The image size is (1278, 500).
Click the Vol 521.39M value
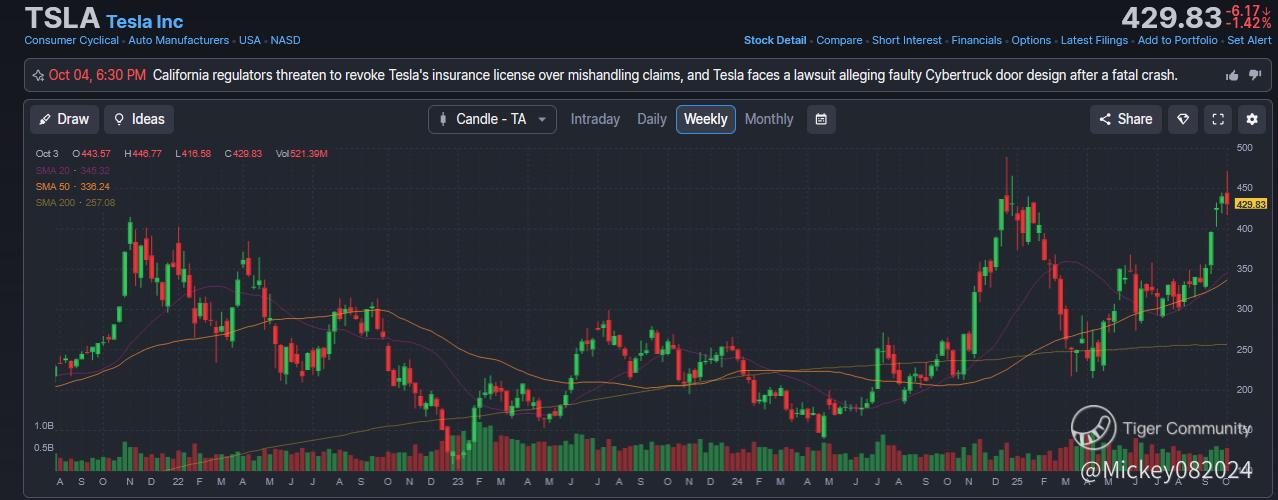pos(302,154)
